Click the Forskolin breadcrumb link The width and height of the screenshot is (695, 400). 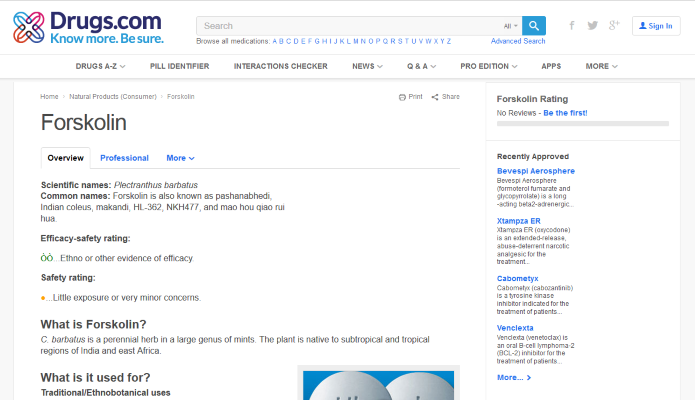click(180, 97)
